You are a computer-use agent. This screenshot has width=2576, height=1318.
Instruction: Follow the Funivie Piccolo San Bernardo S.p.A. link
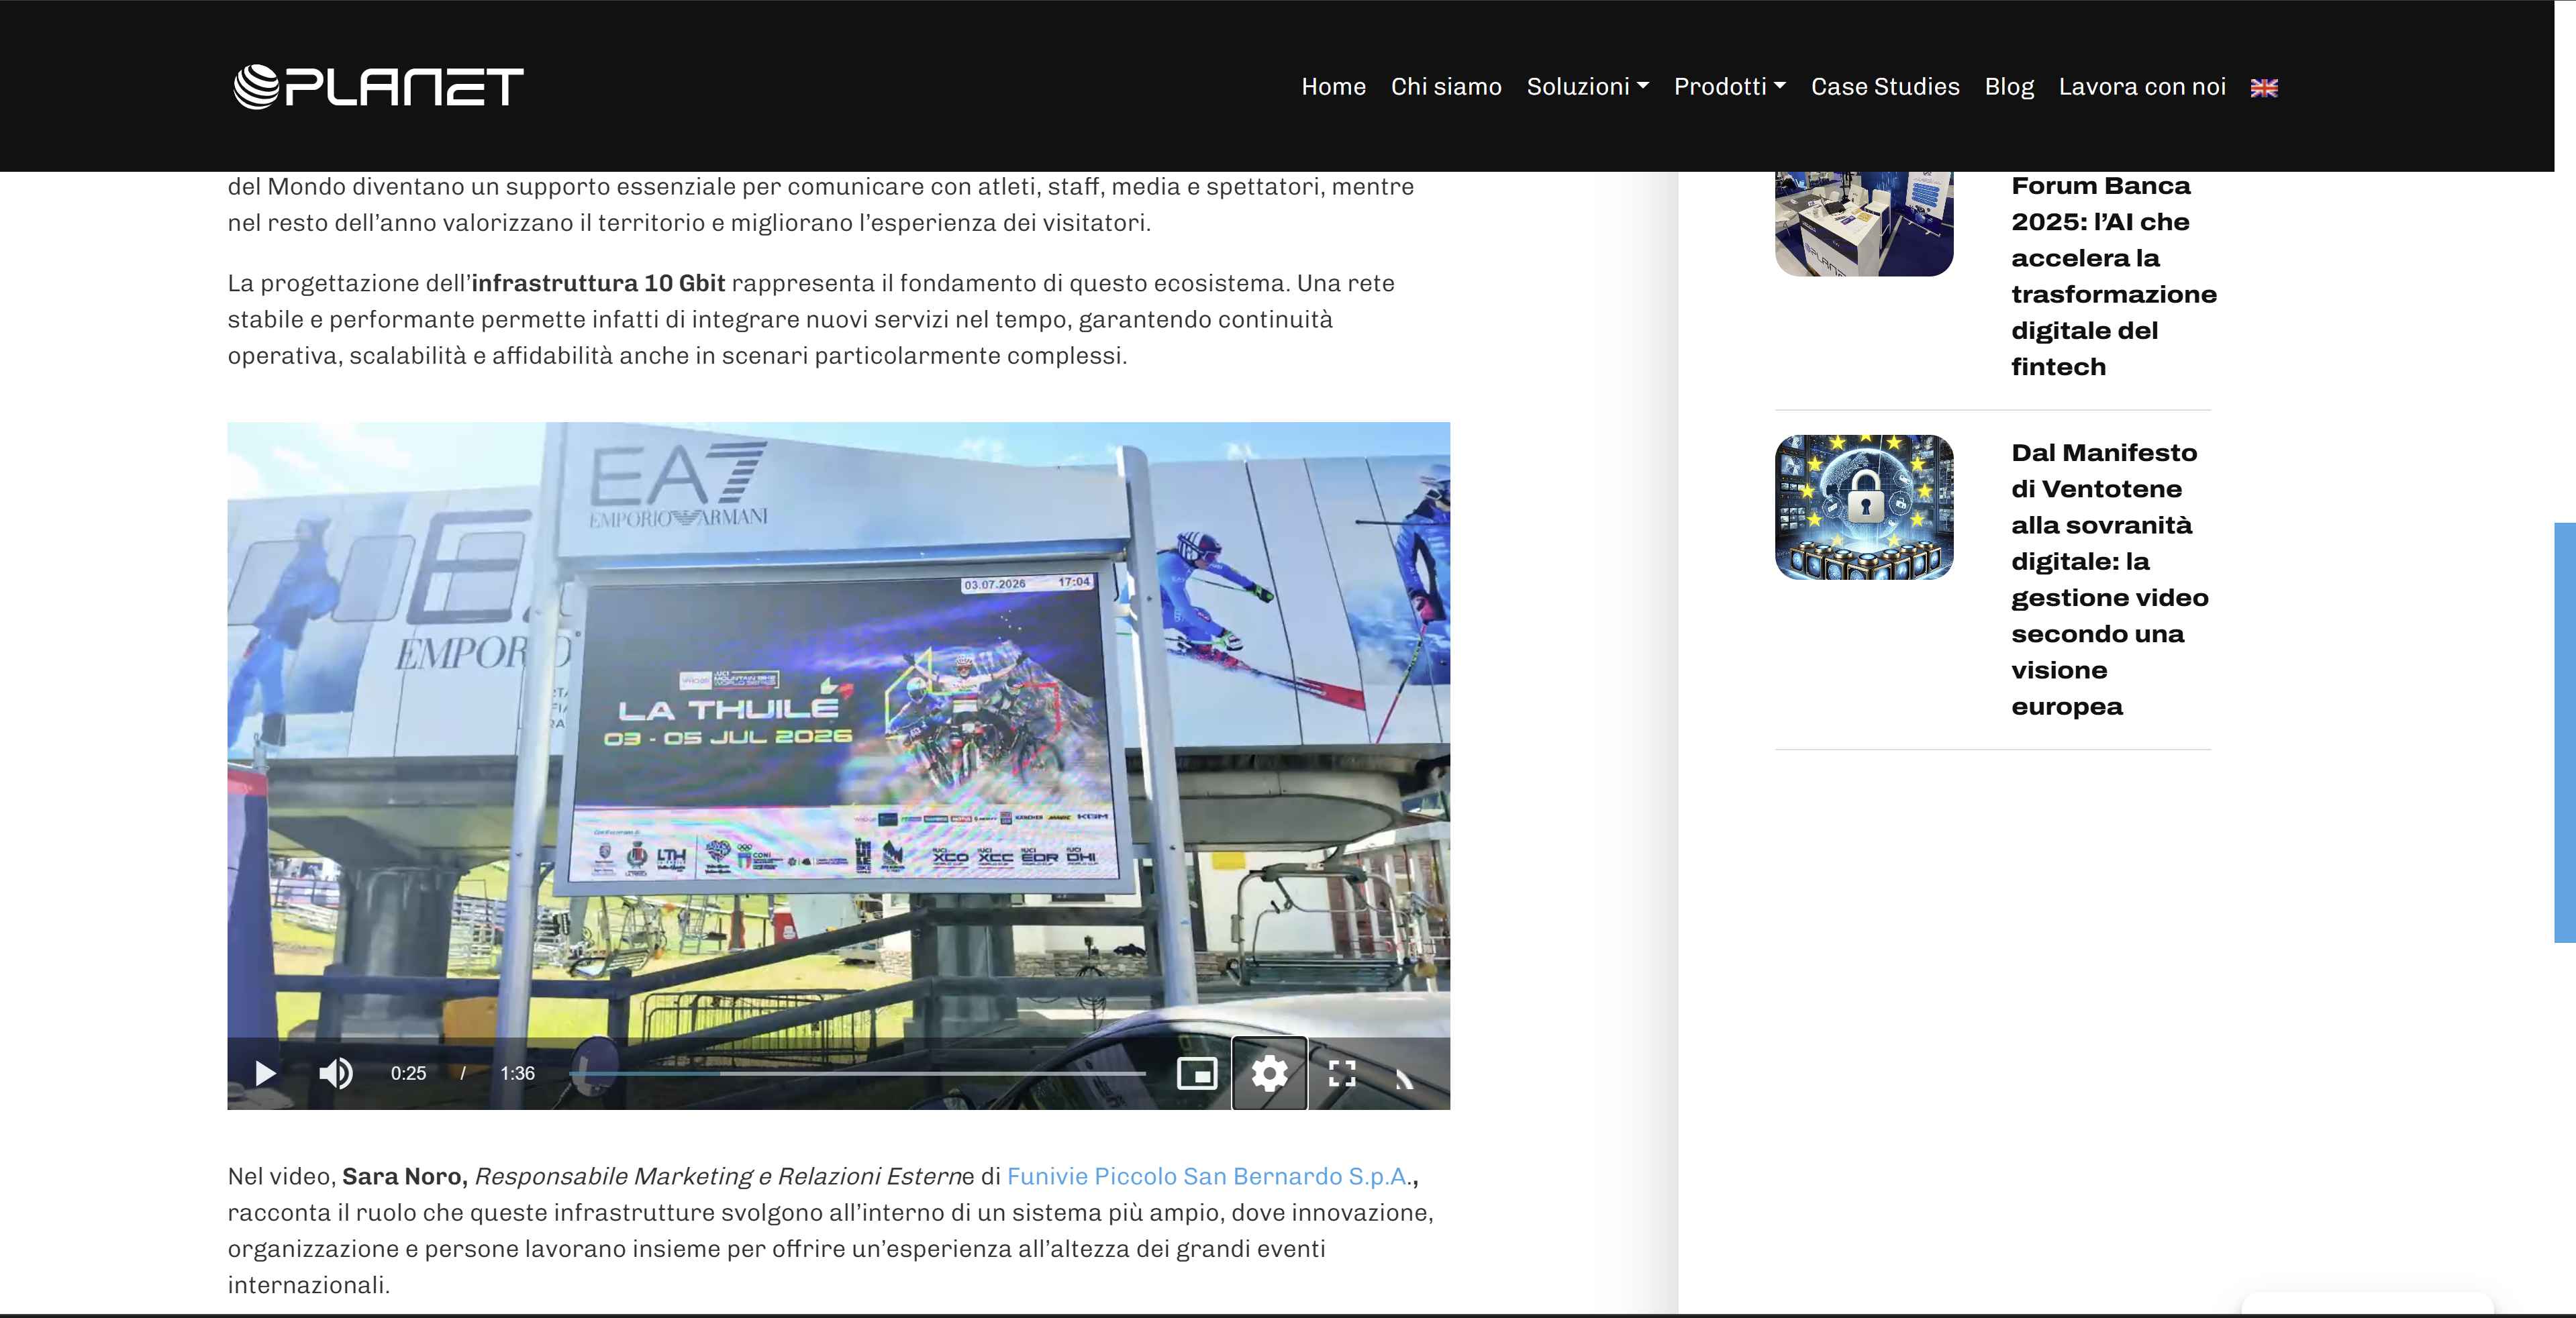[1207, 1176]
